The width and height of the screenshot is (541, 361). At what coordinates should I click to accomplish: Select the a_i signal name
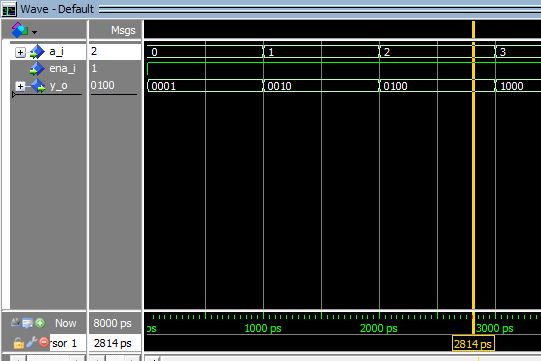(56, 52)
